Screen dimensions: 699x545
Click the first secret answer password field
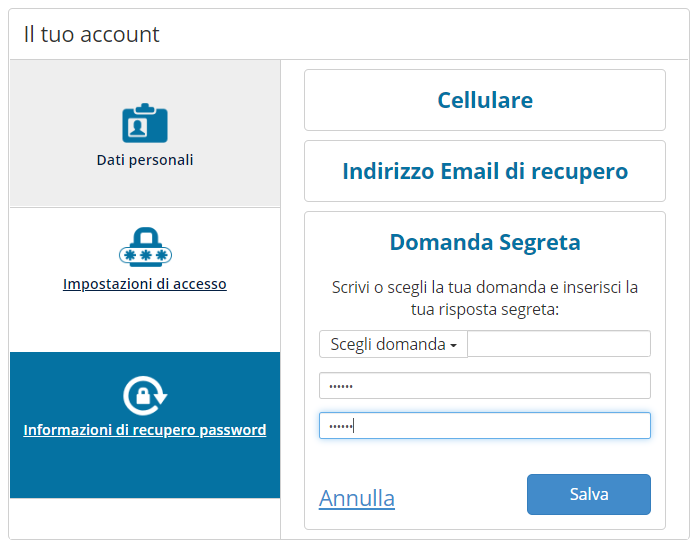485,386
